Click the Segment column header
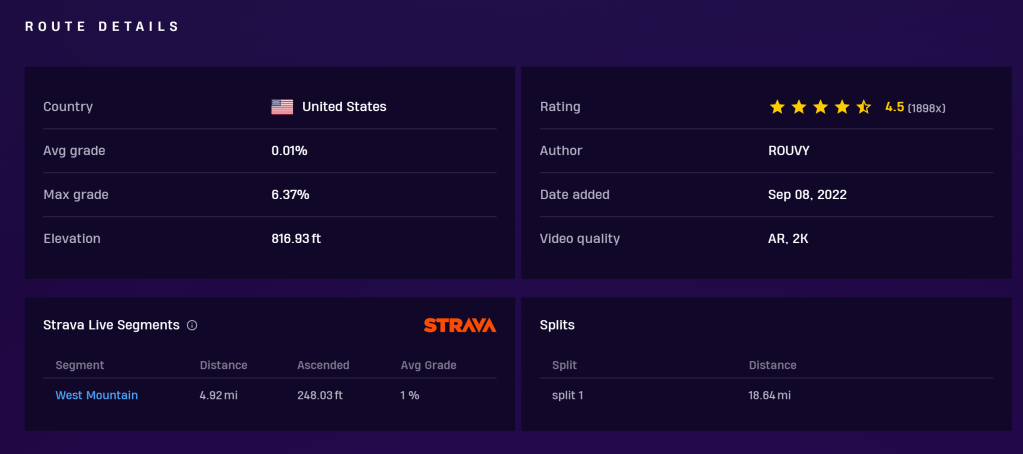This screenshot has height=454, width=1023. (x=80, y=365)
